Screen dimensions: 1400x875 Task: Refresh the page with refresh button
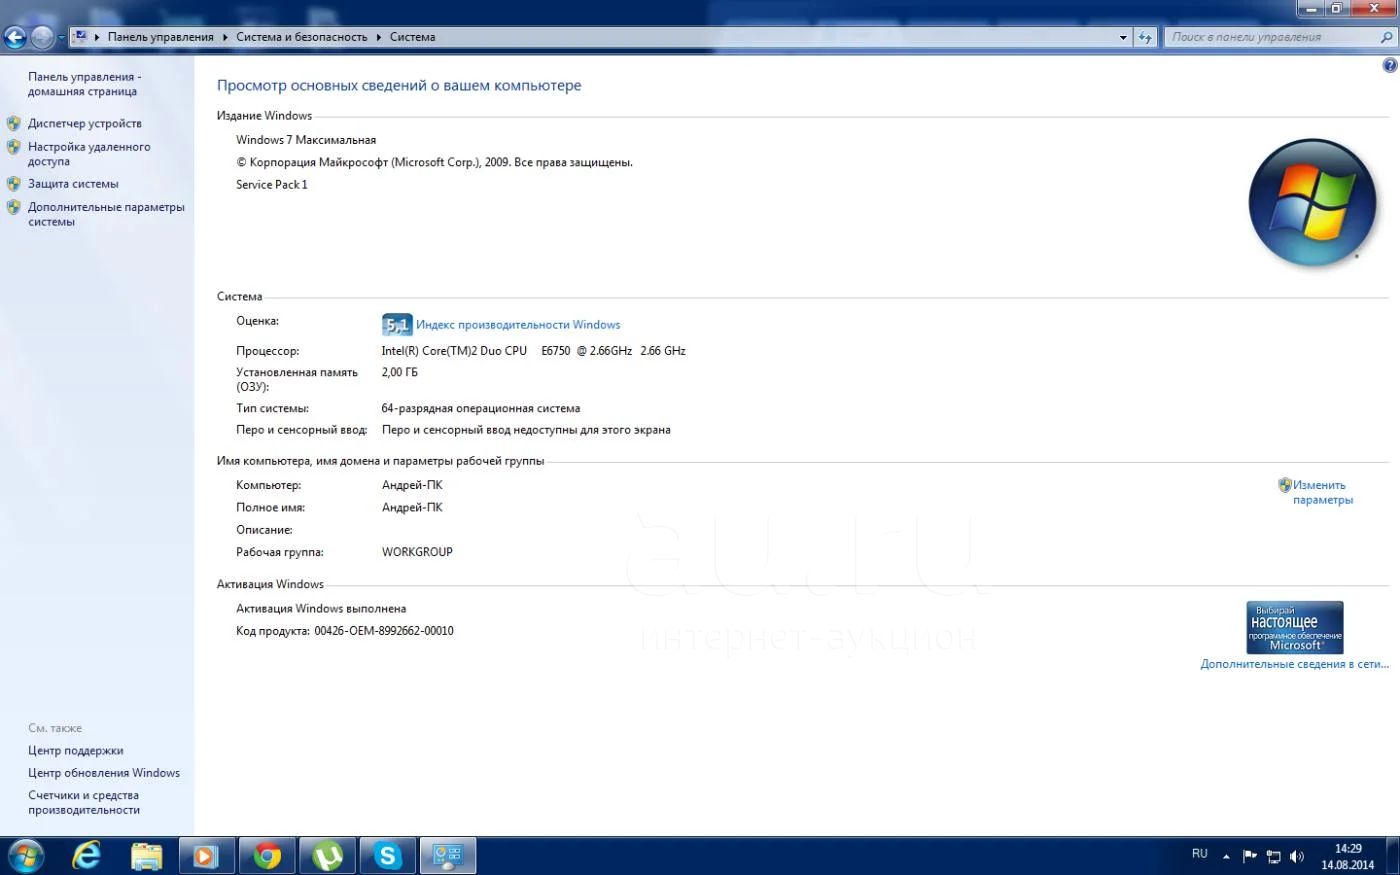tap(1145, 37)
